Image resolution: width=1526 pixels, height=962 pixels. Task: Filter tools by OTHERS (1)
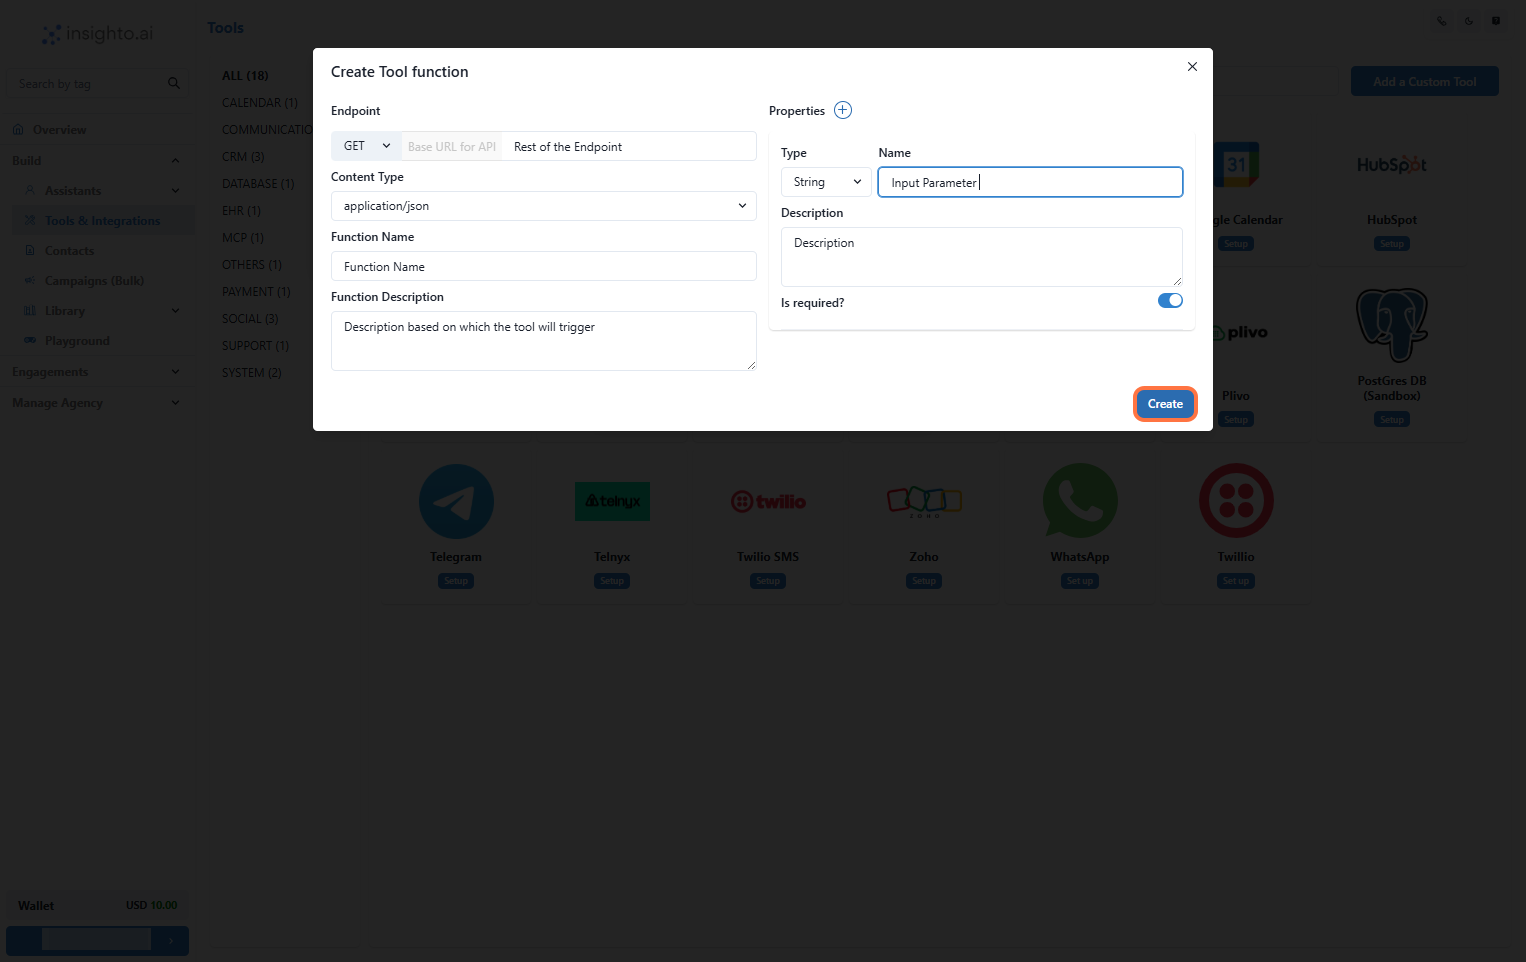[252, 265]
